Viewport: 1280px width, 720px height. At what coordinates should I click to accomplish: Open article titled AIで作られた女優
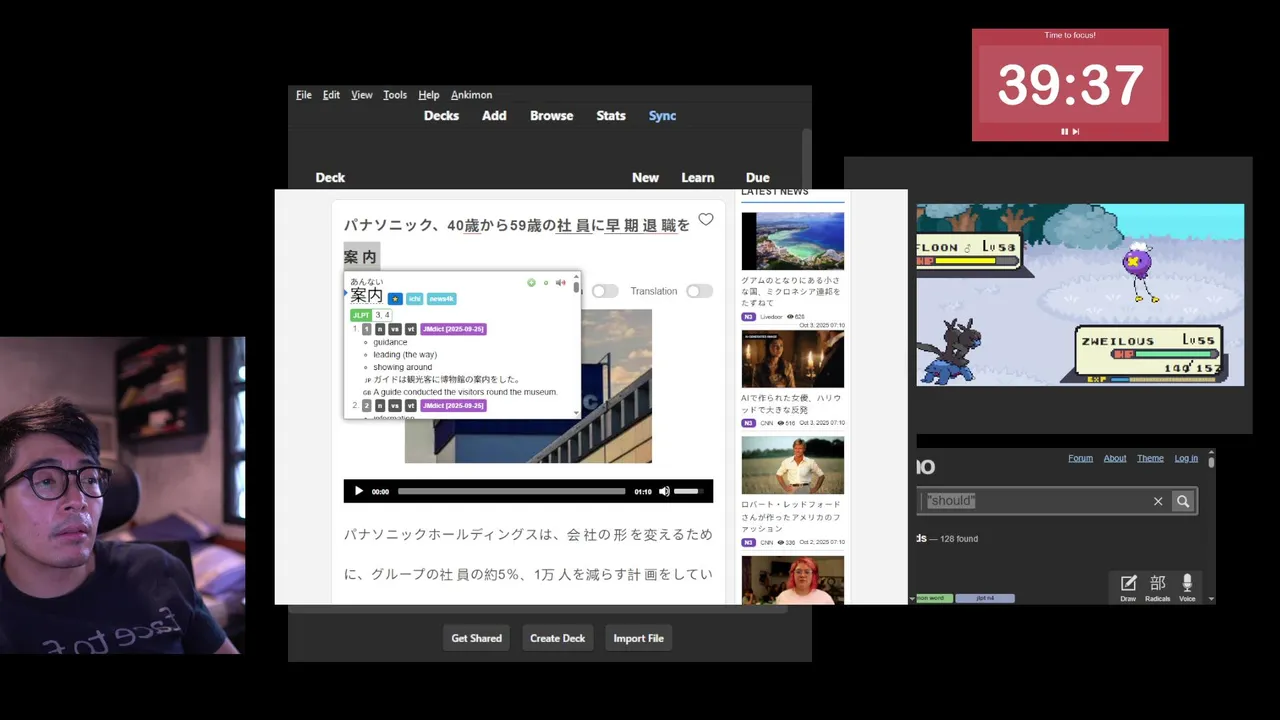[791, 404]
